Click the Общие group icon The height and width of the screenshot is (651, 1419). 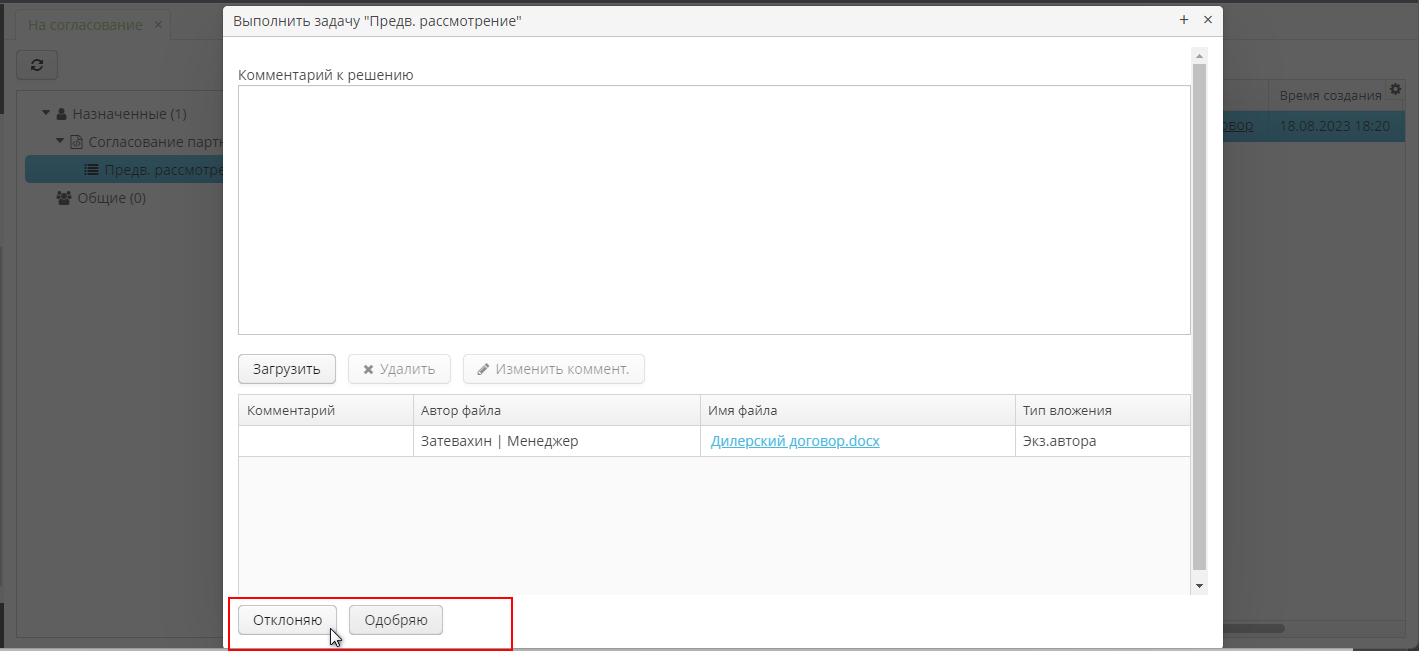click(63, 198)
